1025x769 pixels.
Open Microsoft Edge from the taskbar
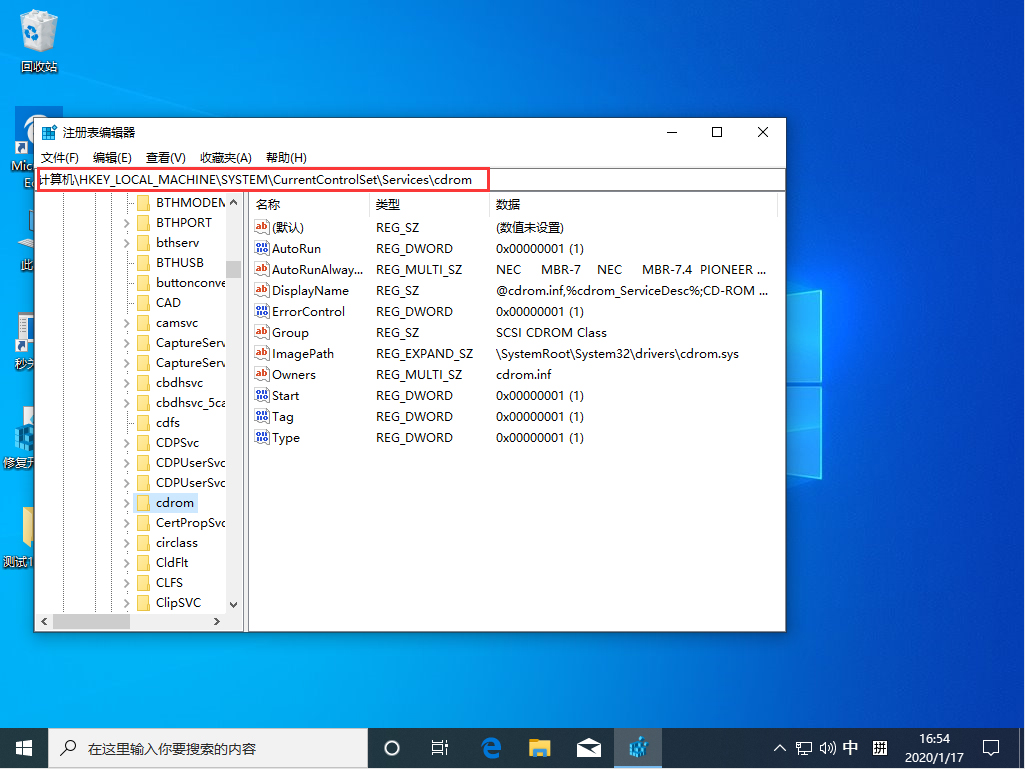point(490,747)
